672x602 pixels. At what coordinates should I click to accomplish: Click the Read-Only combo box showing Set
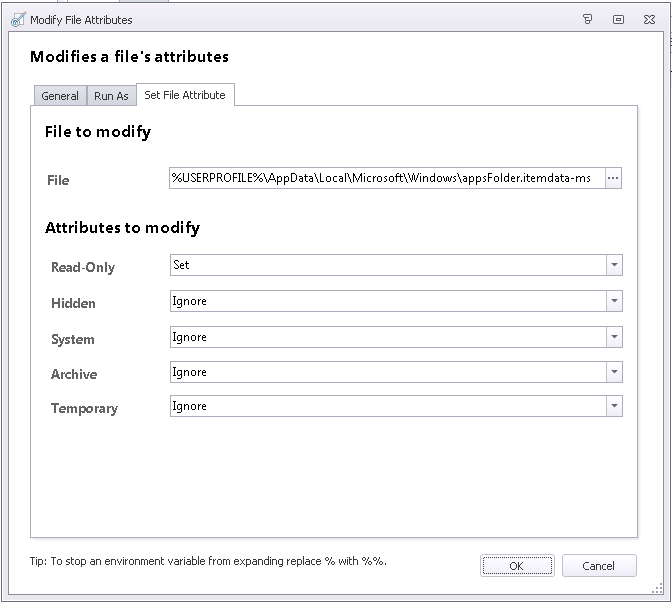[386, 265]
